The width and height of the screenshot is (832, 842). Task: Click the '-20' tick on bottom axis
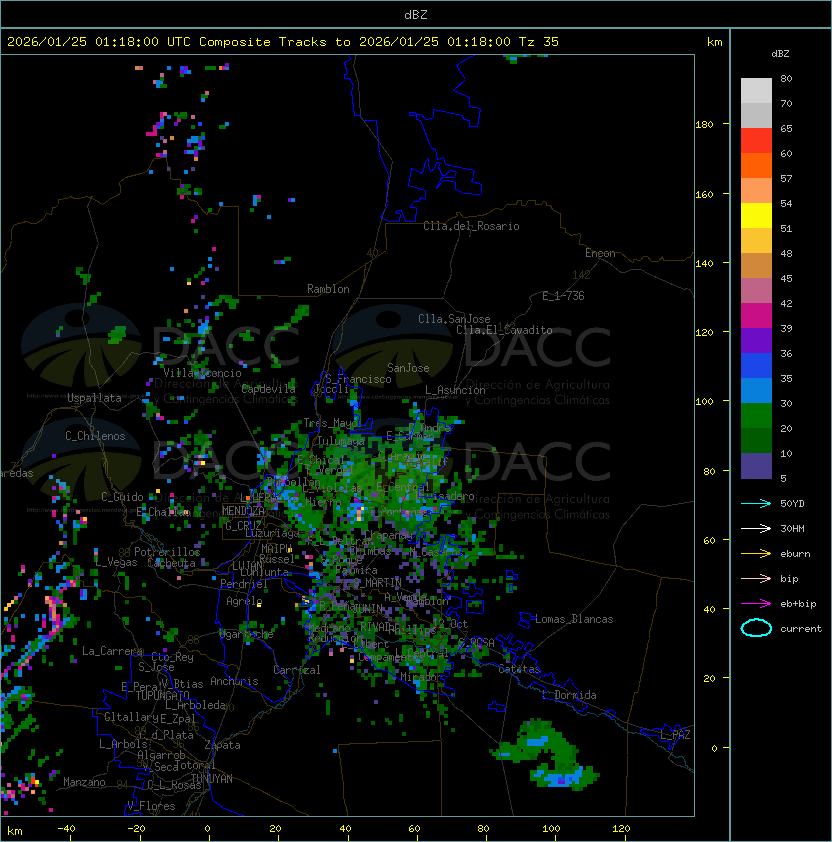point(136,829)
